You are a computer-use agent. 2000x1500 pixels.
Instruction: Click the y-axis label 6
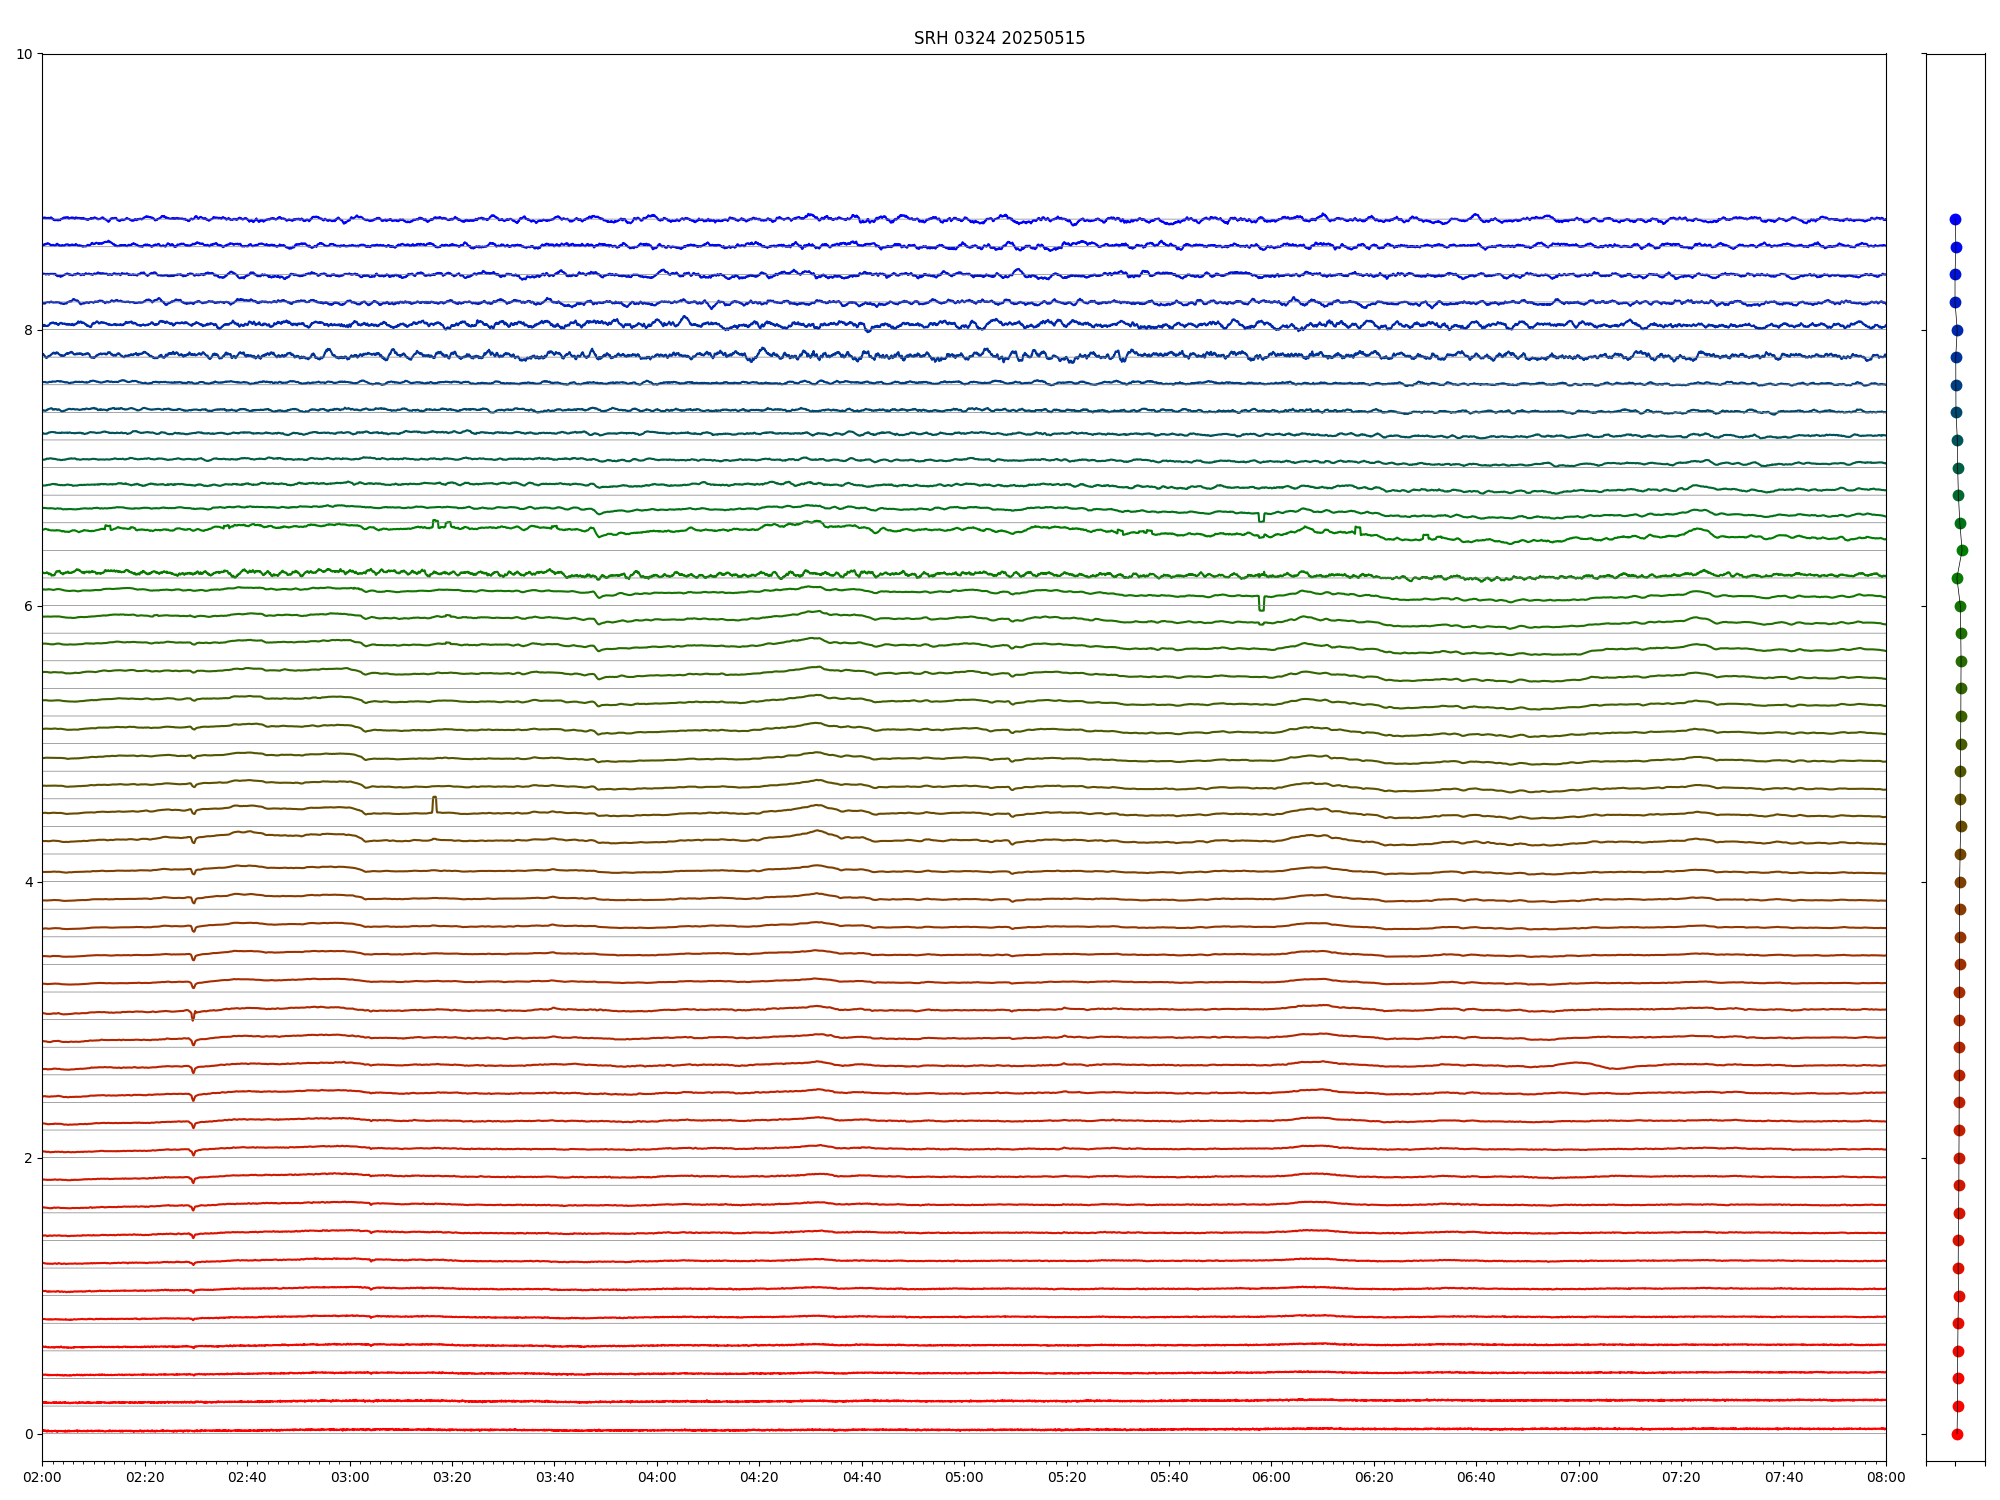pyautogui.click(x=28, y=606)
